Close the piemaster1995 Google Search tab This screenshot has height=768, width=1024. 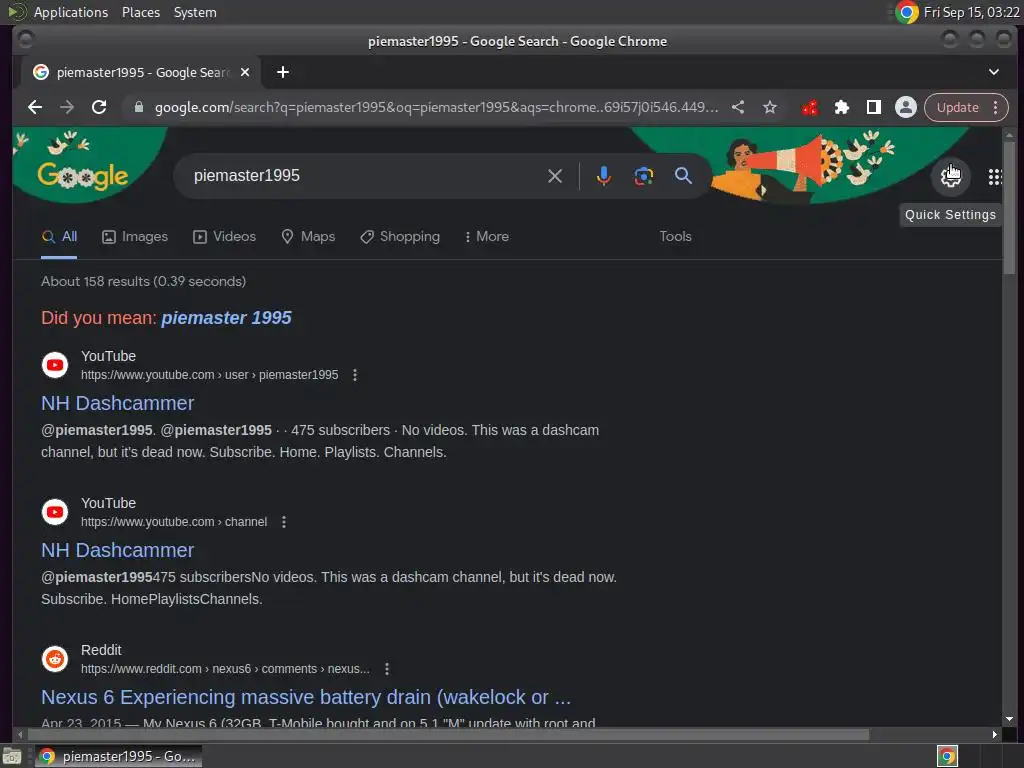click(x=245, y=72)
